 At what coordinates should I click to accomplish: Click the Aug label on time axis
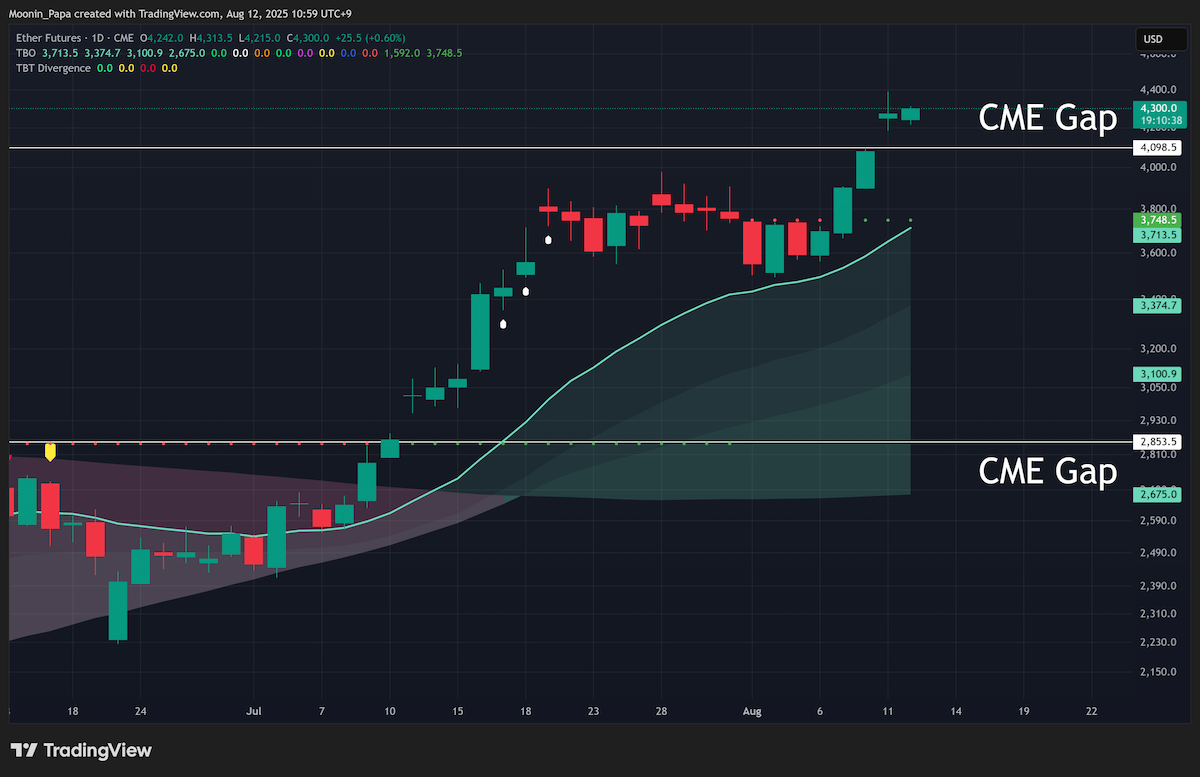753,712
